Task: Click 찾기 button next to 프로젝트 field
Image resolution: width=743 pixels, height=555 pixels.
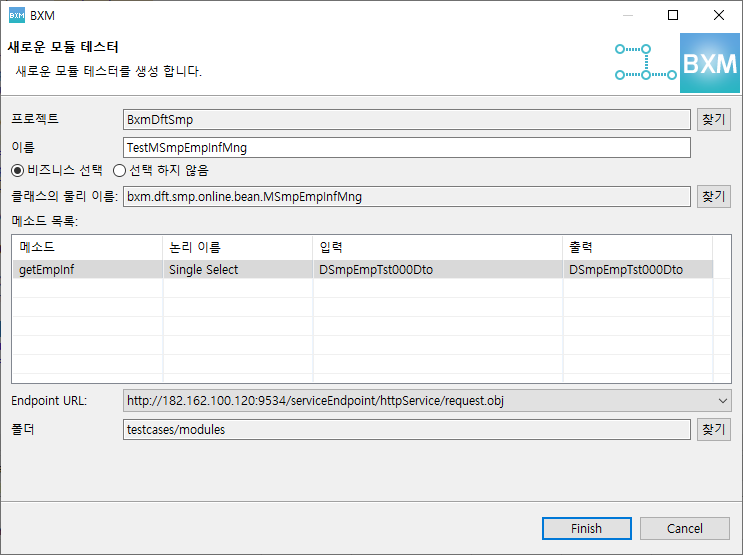Action: click(713, 120)
